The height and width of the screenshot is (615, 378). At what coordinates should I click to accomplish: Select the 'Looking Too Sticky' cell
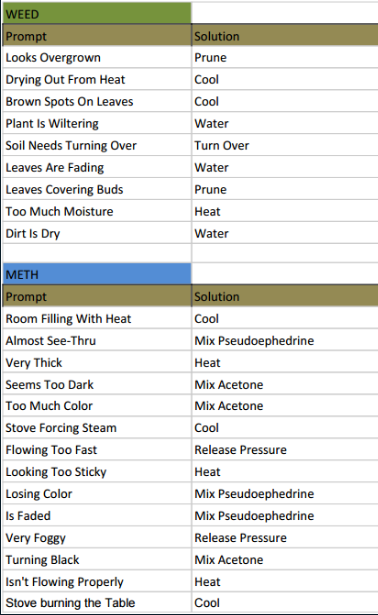pyautogui.click(x=97, y=471)
